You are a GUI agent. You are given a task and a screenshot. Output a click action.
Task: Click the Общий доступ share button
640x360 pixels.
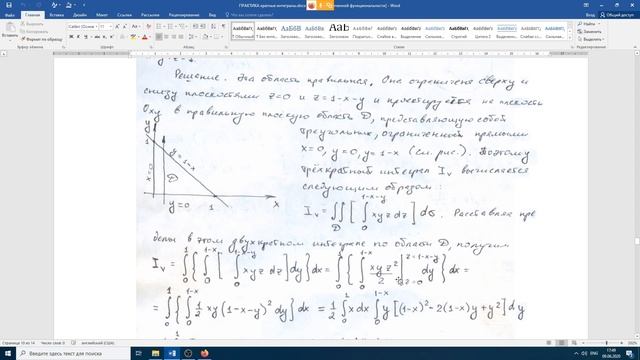click(617, 15)
